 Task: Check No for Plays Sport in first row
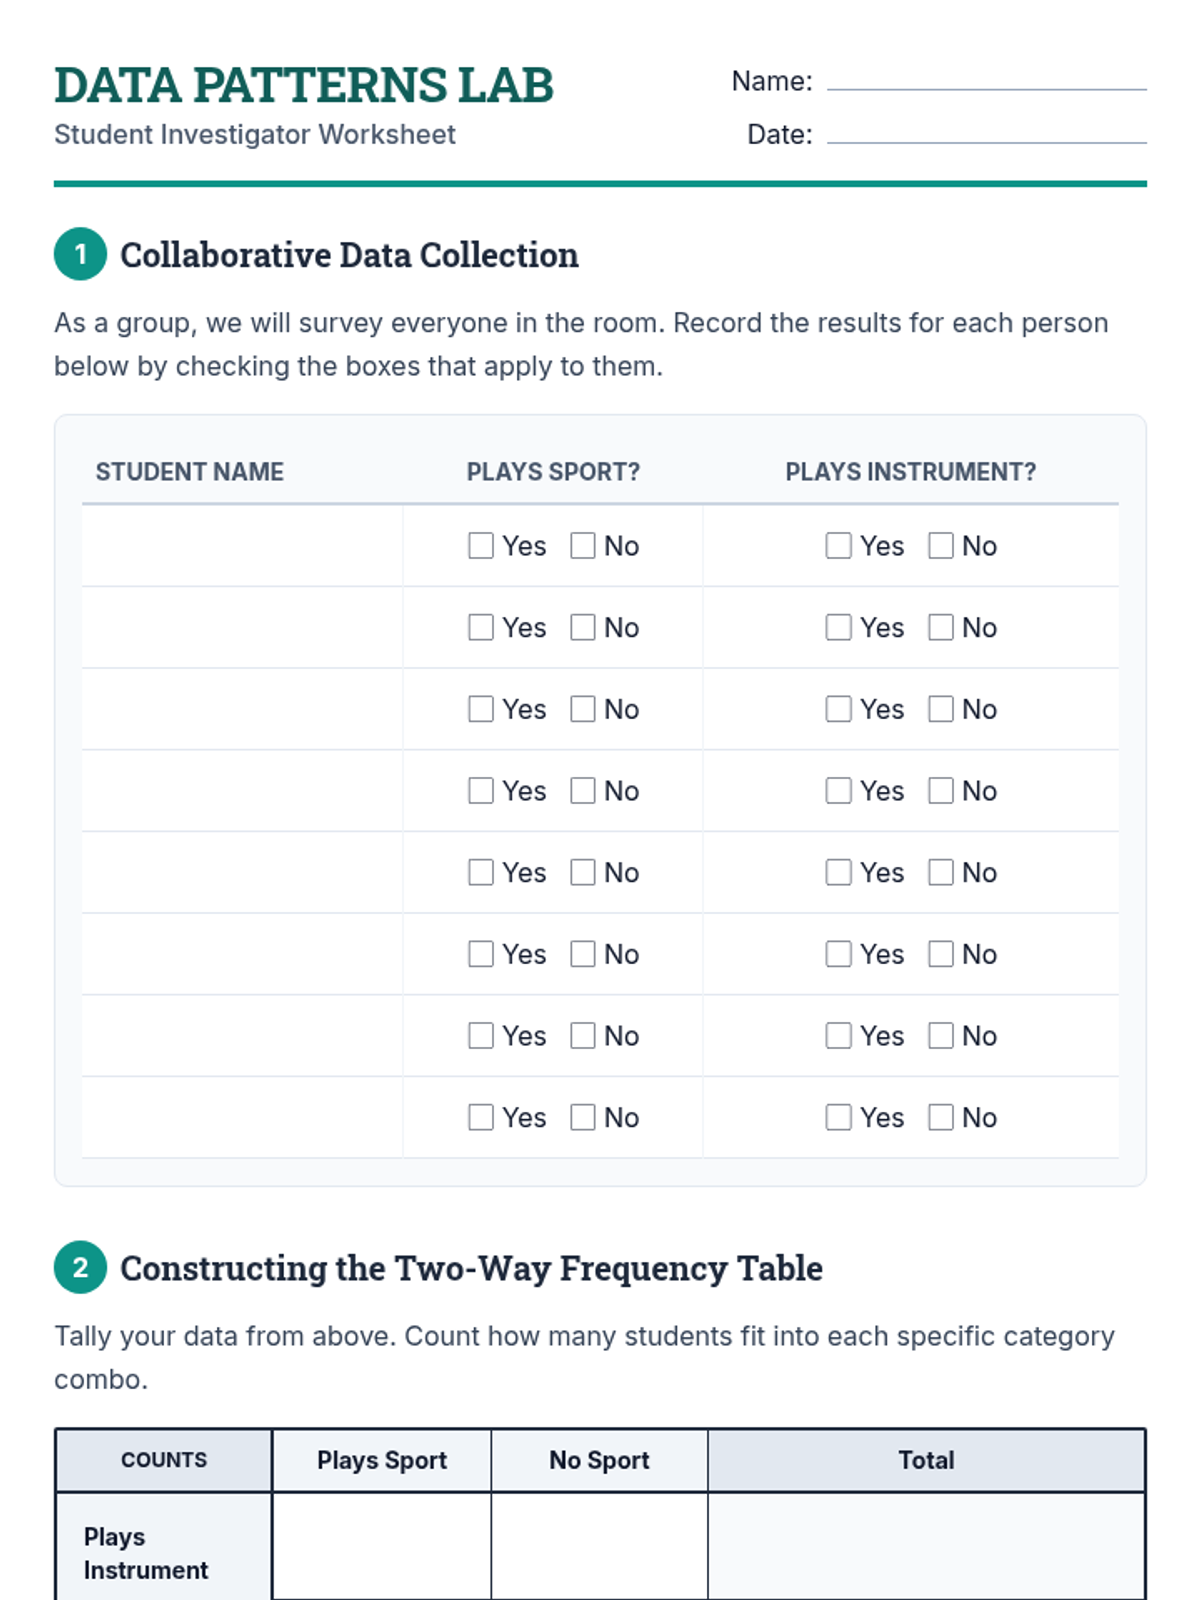pyautogui.click(x=583, y=545)
